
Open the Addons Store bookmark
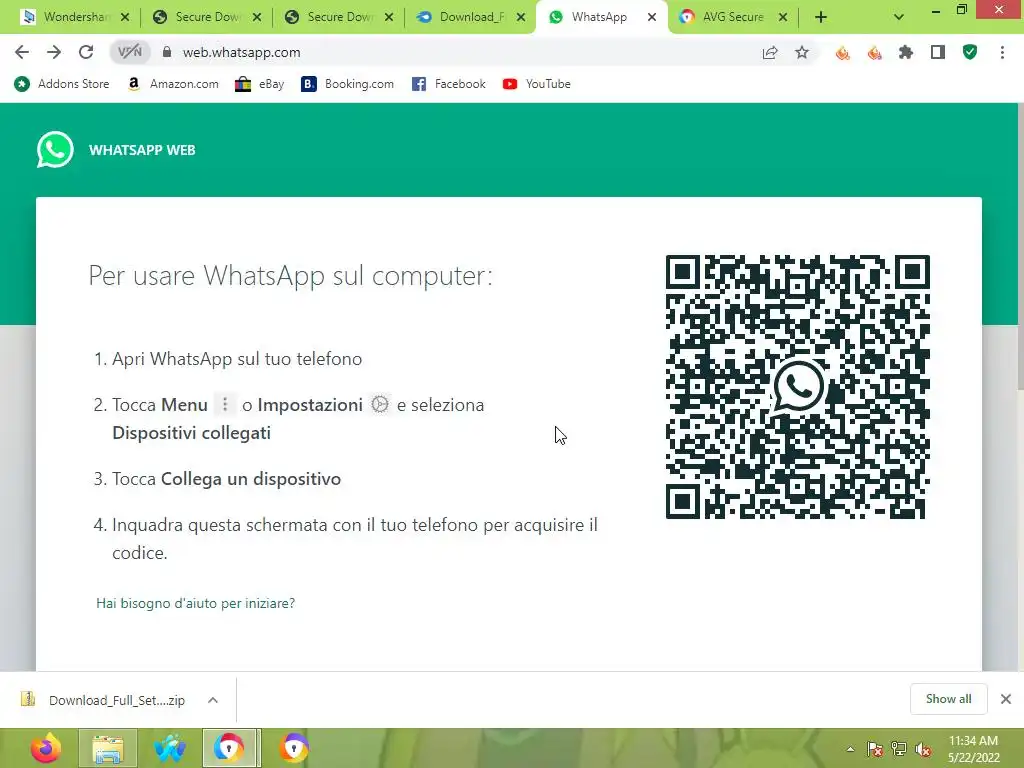tap(61, 84)
